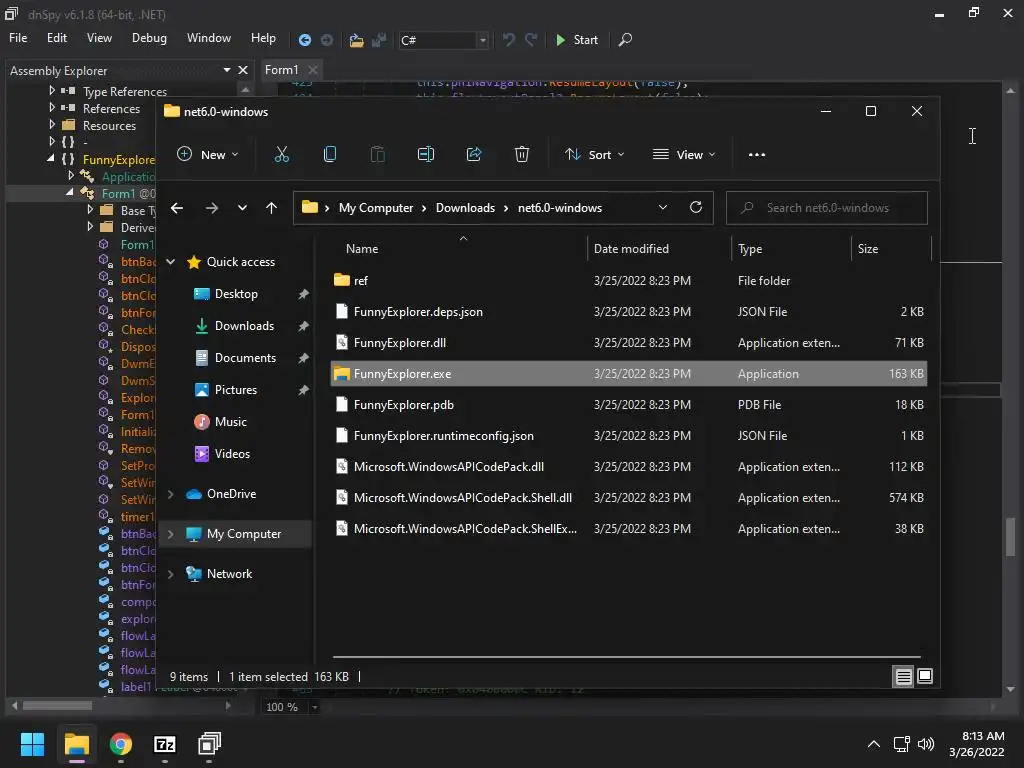The width and height of the screenshot is (1024, 768).
Task: Expand Type References tree node
Action: point(52,91)
